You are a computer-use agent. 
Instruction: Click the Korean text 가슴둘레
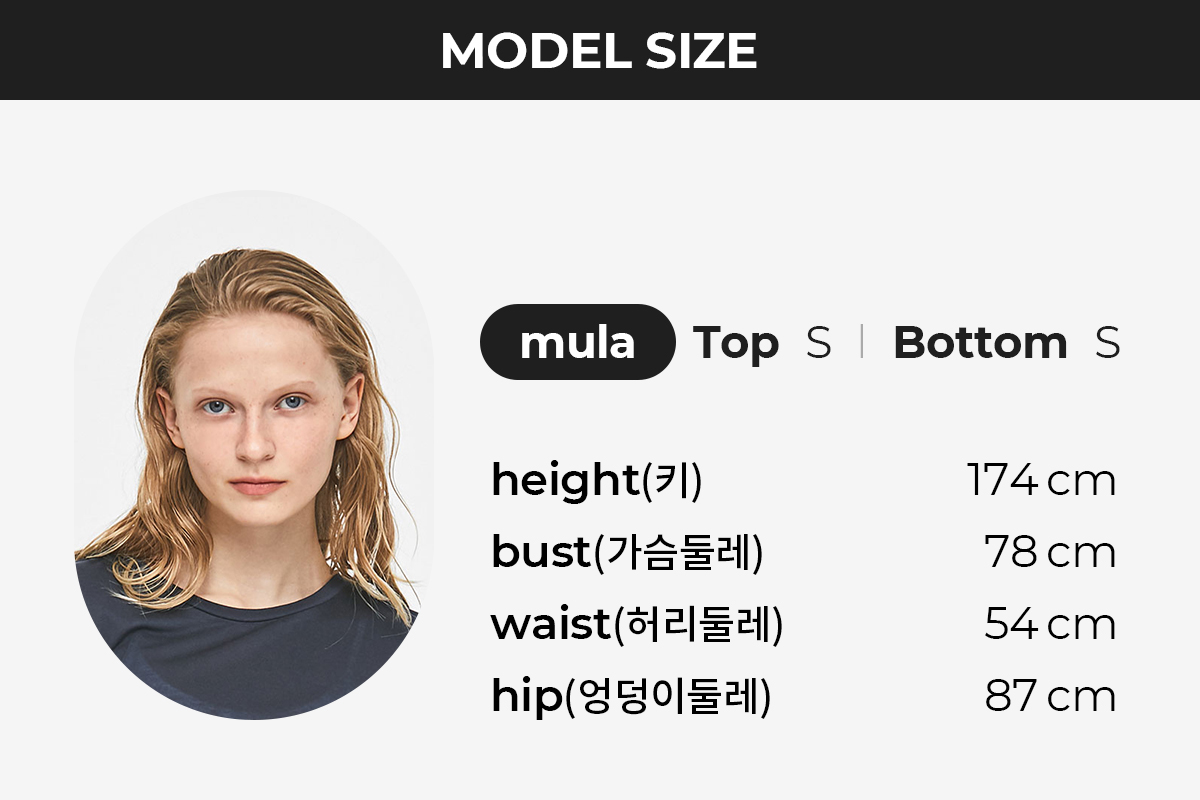pos(678,554)
